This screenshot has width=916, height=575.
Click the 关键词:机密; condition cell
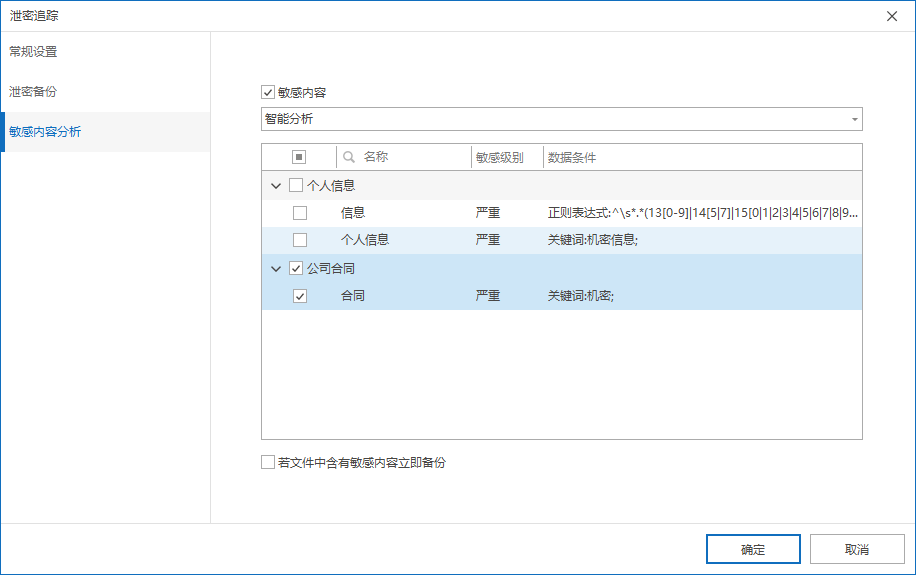tap(581, 296)
